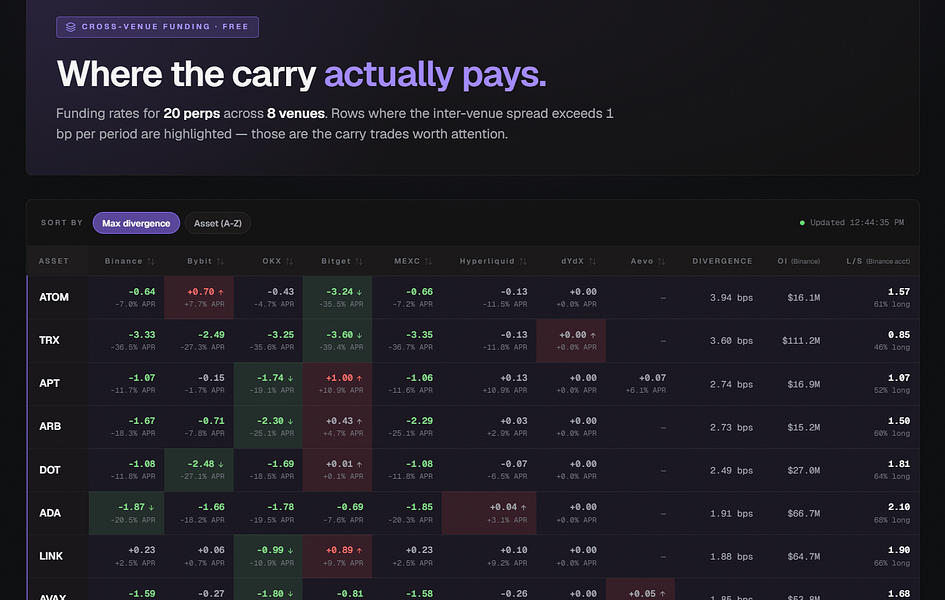Sort by Binance column arrows icon

click(151, 261)
